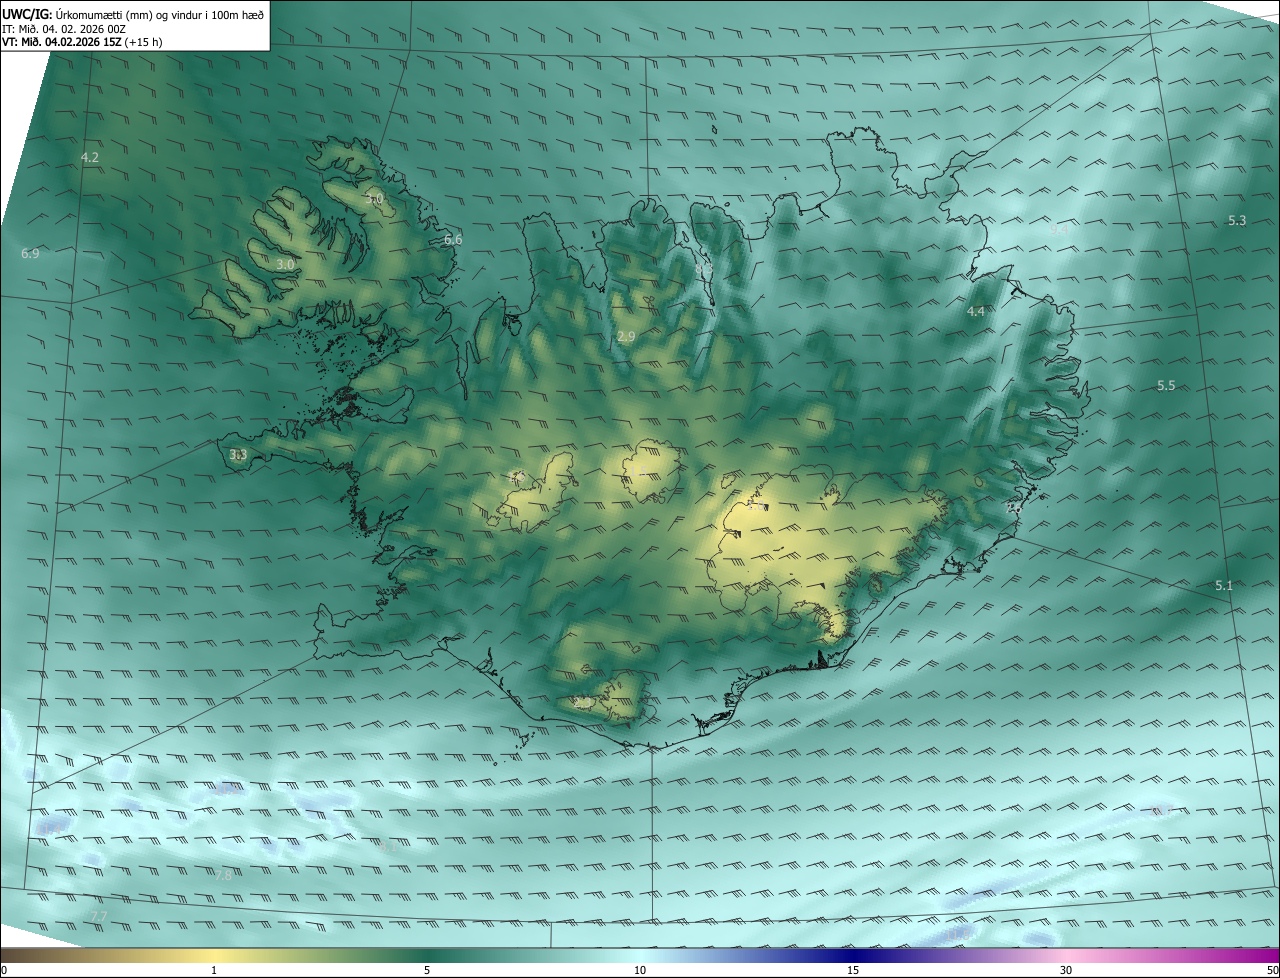Click the 30 tick label on color scale
Image resolution: width=1280 pixels, height=978 pixels.
(1066, 970)
